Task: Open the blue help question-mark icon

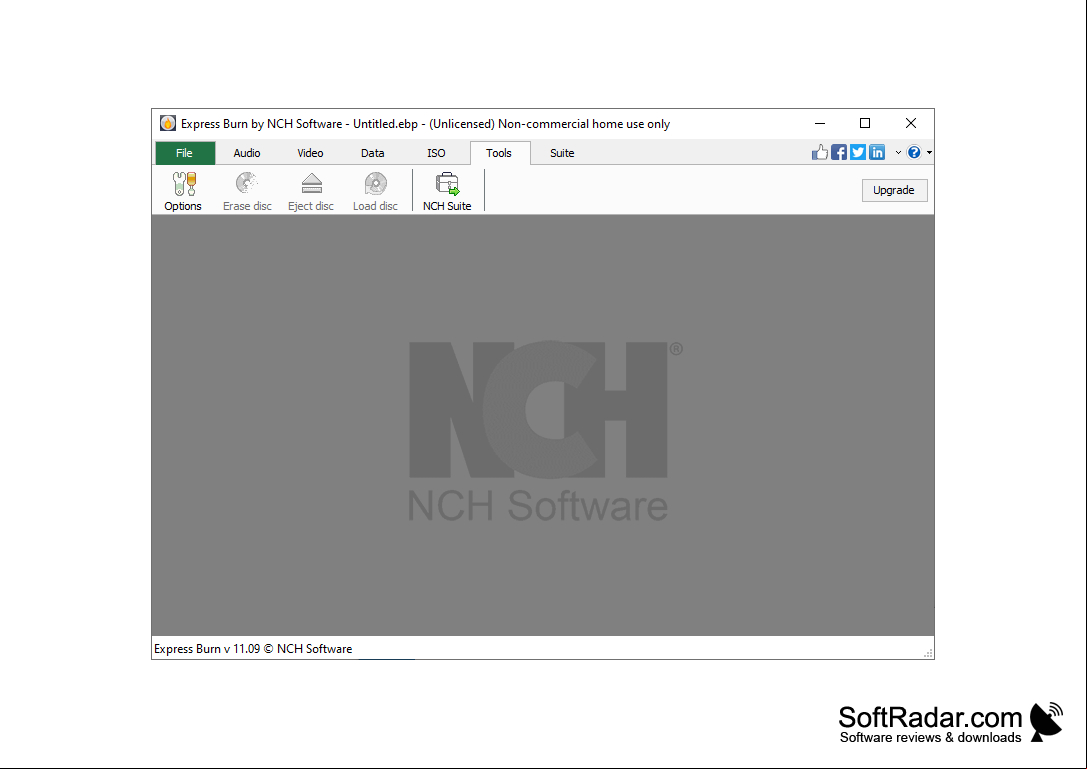Action: (914, 153)
